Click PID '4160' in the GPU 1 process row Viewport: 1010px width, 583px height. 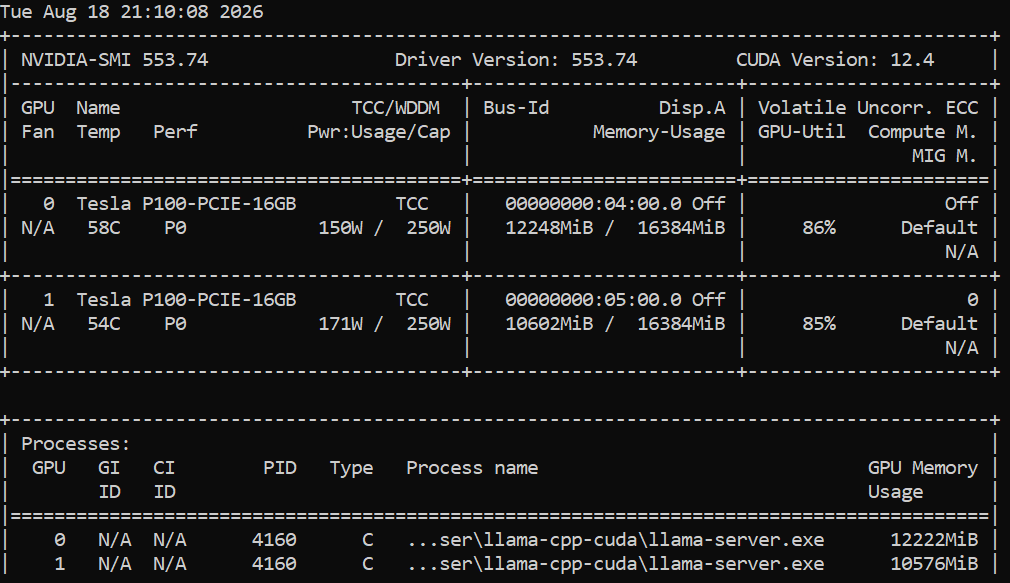(x=274, y=564)
